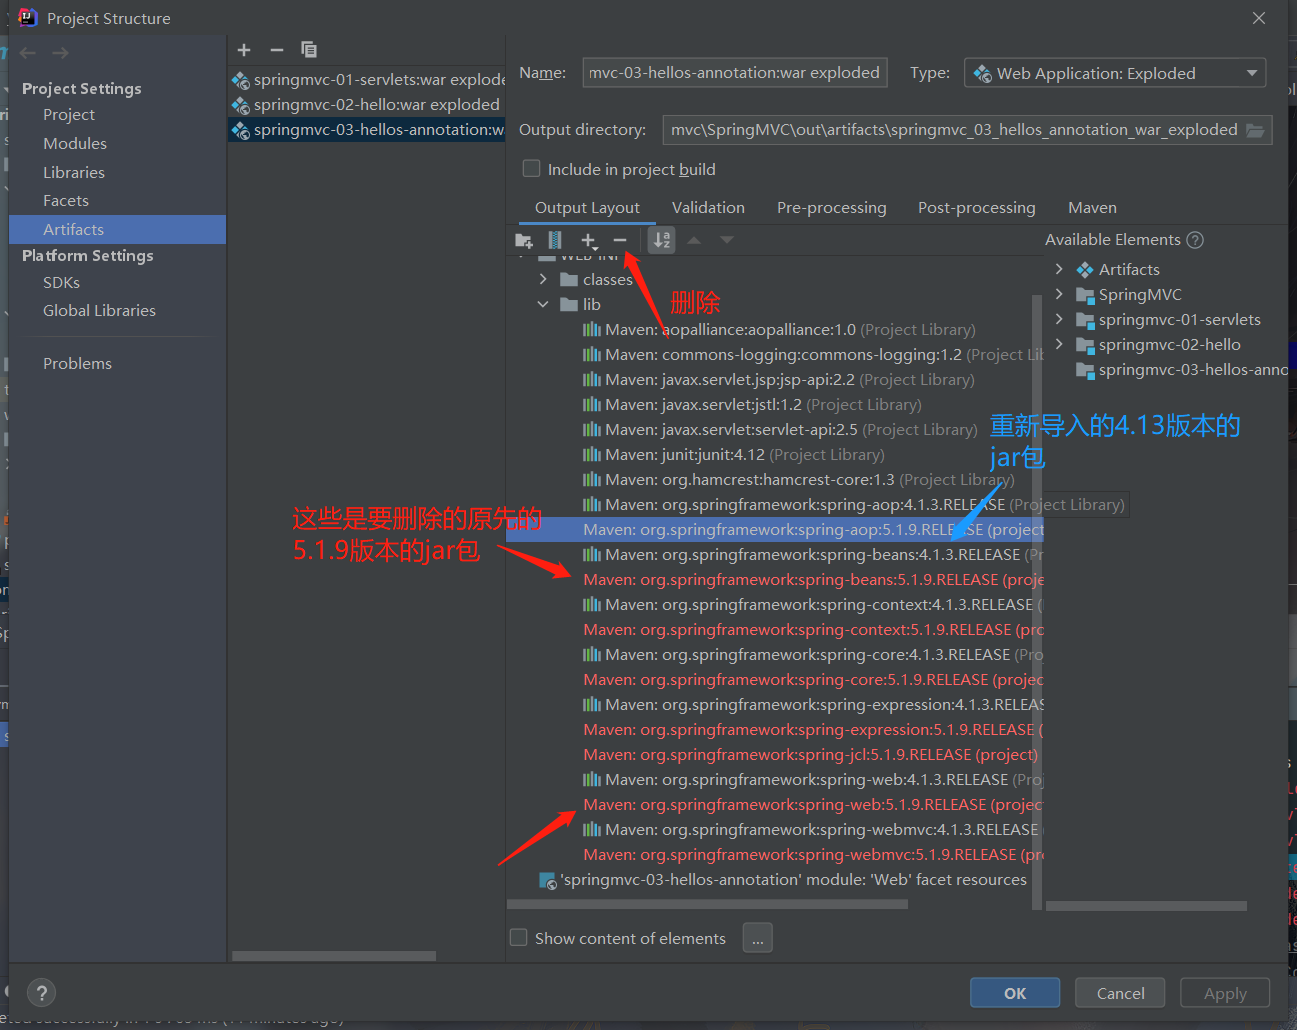Remove selected artifact with minus icon
The width and height of the screenshot is (1297, 1030).
pos(277,50)
